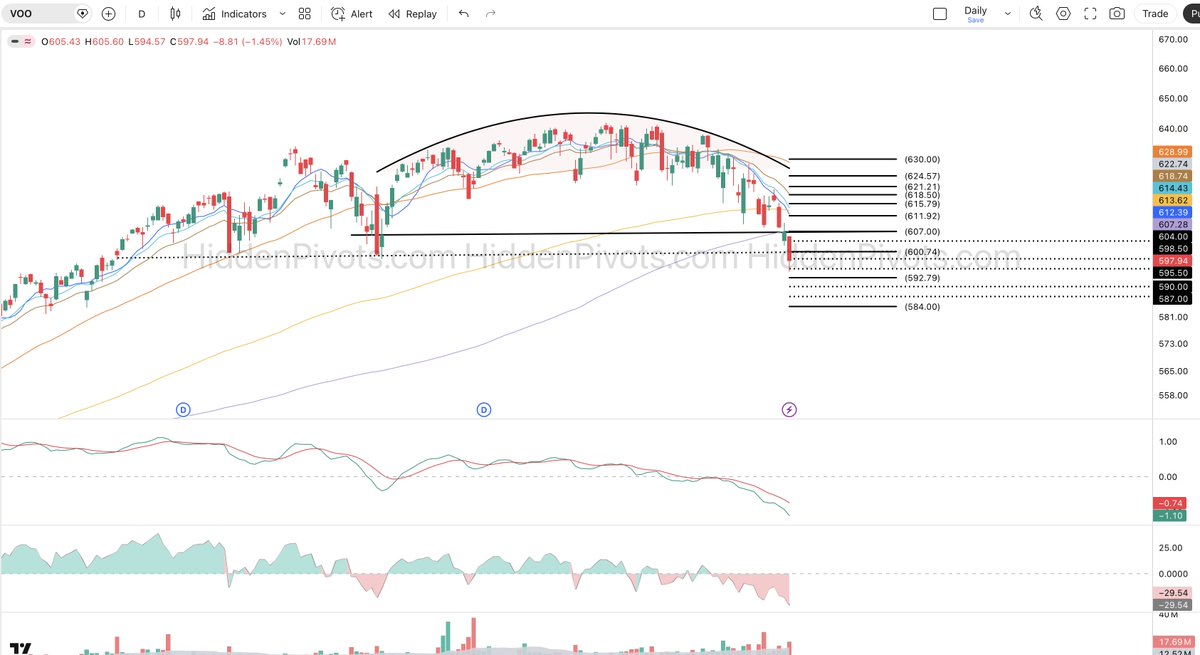Click the second dividend D marker
This screenshot has height=655, width=1200.
[x=484, y=410]
